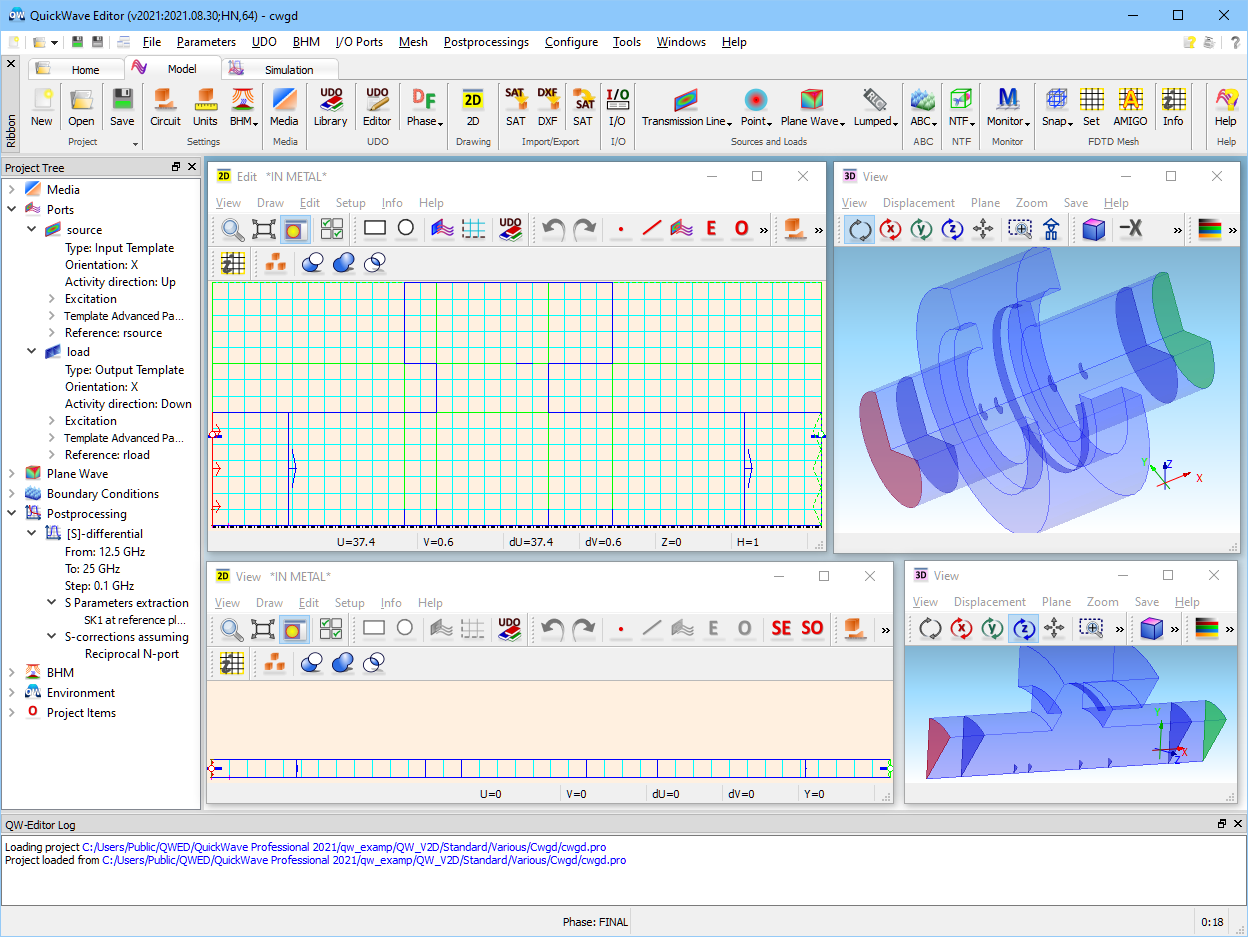Screen dimensions: 1248x937
Task: Open the Plane menu in lower 3D View
Action: 1056,602
